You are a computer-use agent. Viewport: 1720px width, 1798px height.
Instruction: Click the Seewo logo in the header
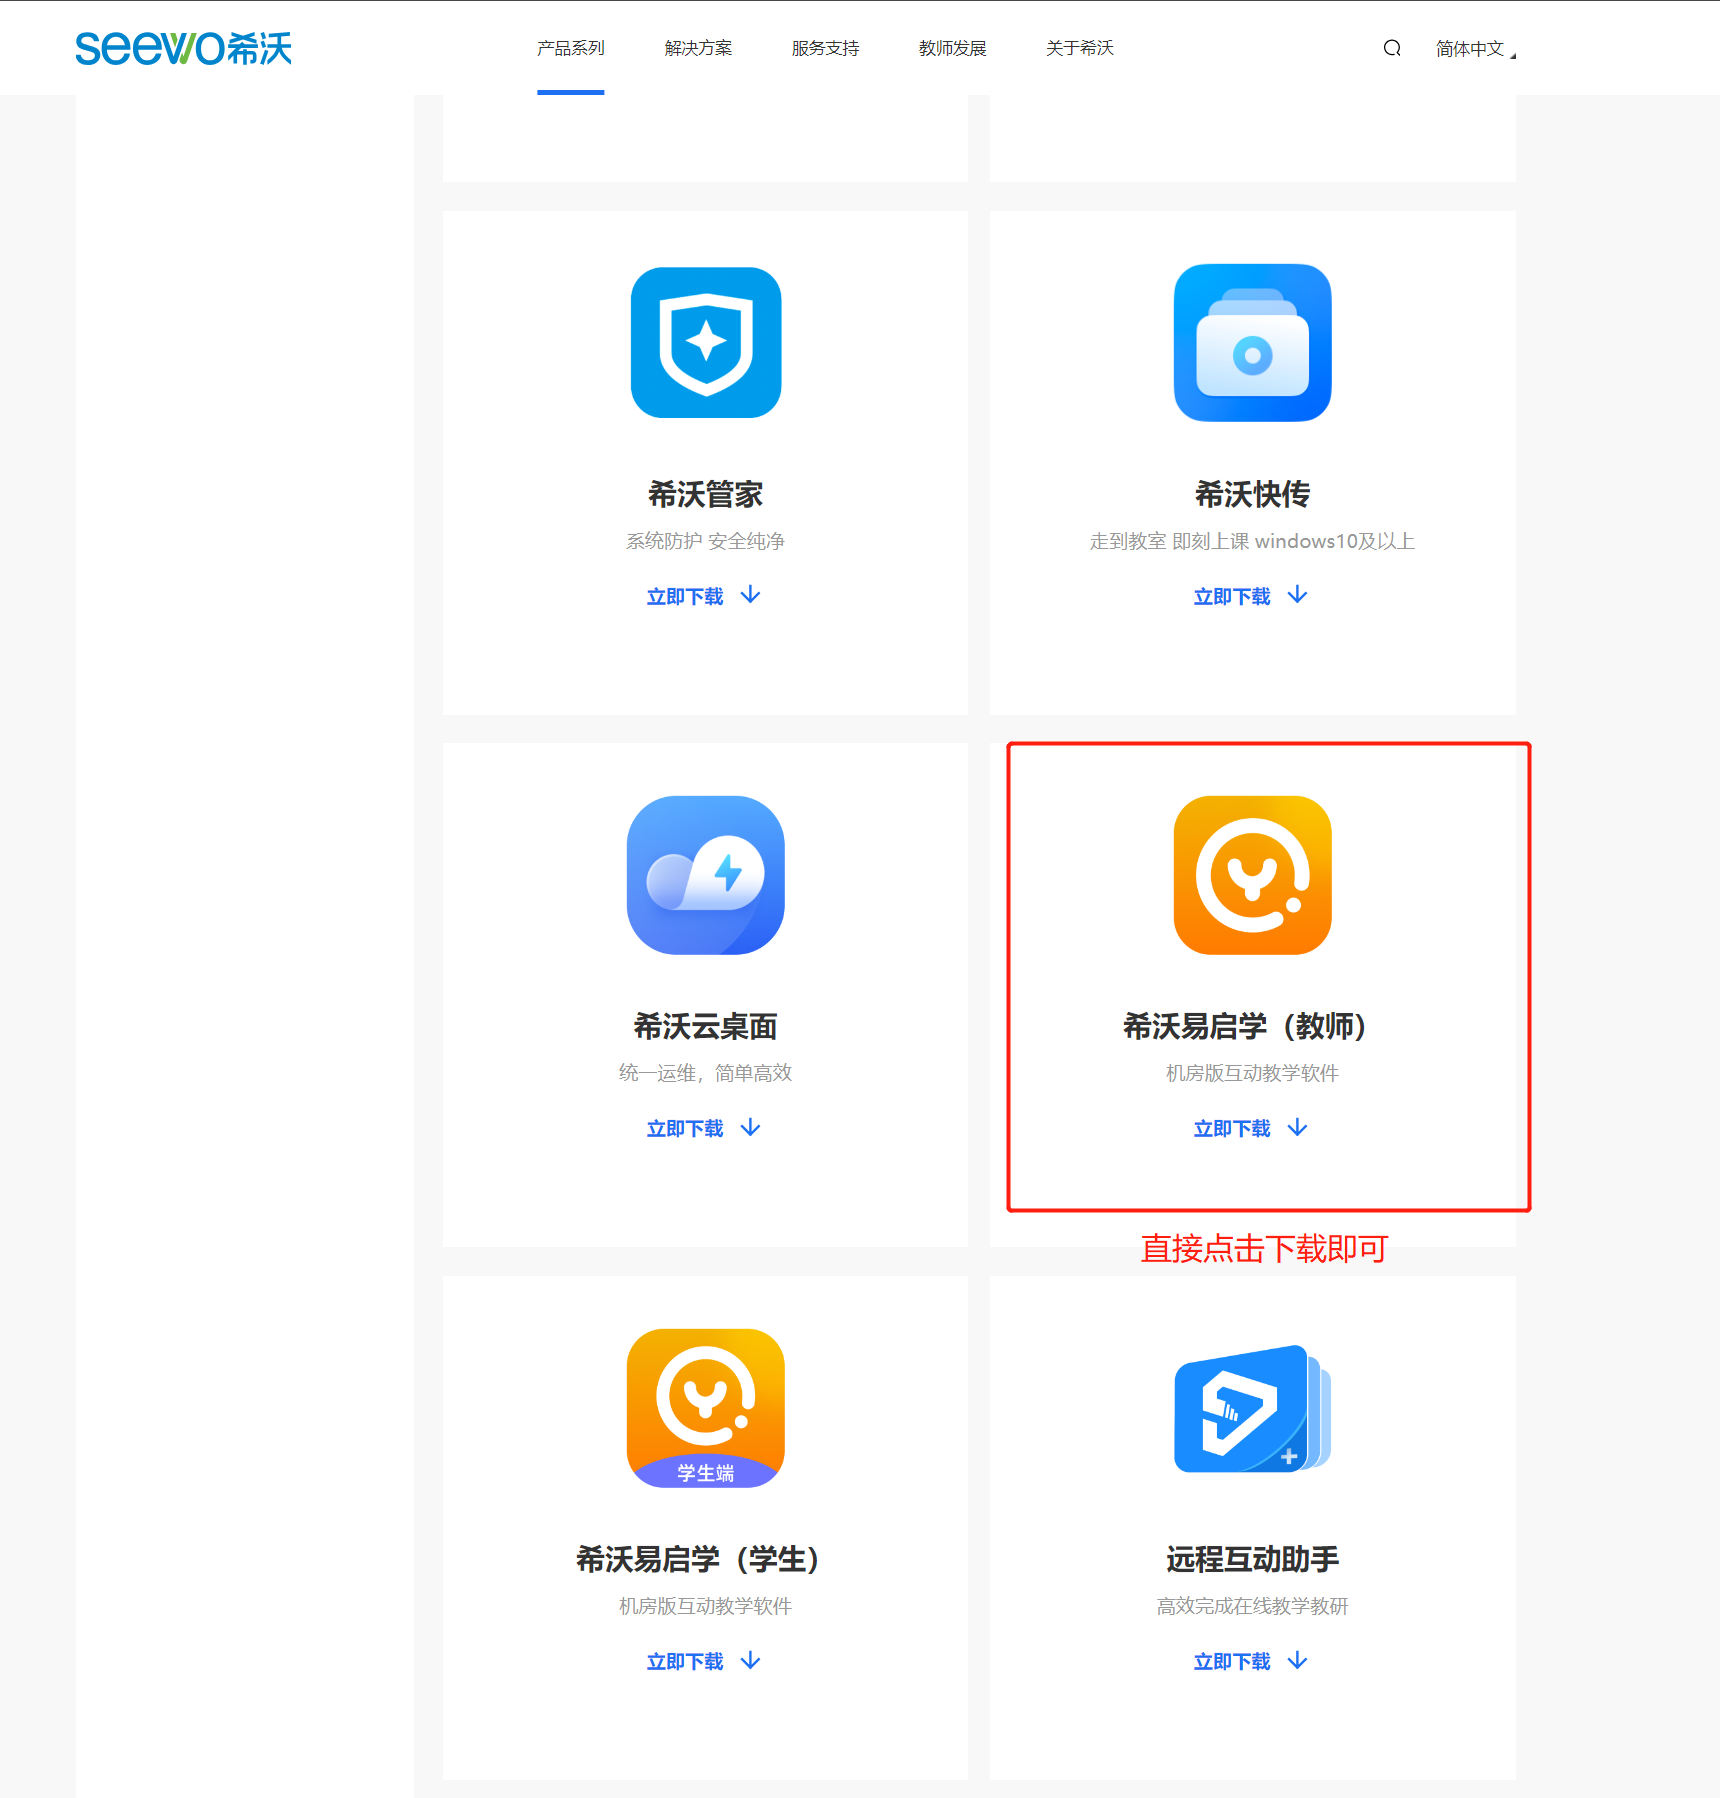(183, 48)
